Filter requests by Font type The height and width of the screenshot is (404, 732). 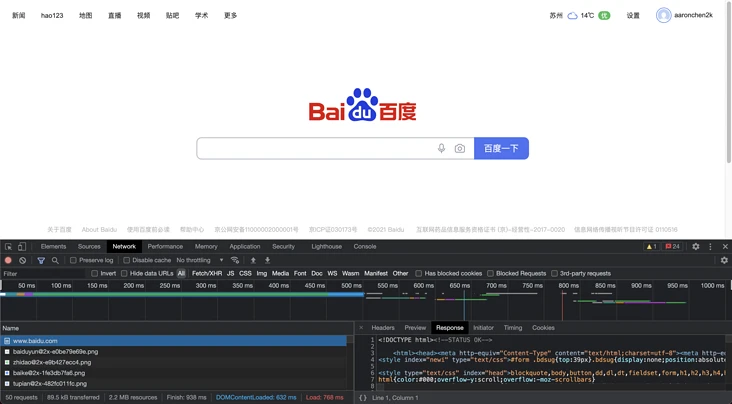(x=300, y=274)
